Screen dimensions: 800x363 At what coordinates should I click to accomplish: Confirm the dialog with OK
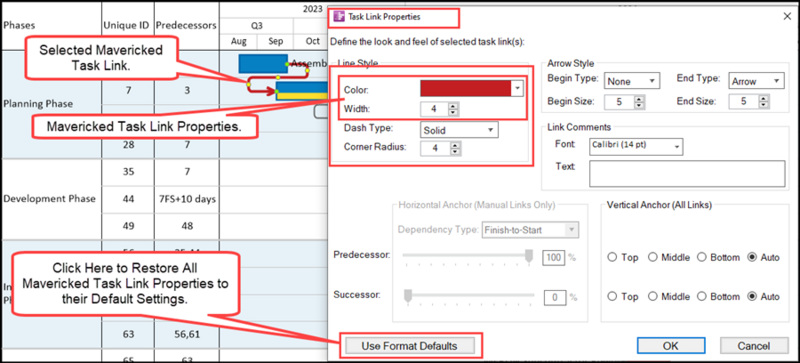pos(670,346)
